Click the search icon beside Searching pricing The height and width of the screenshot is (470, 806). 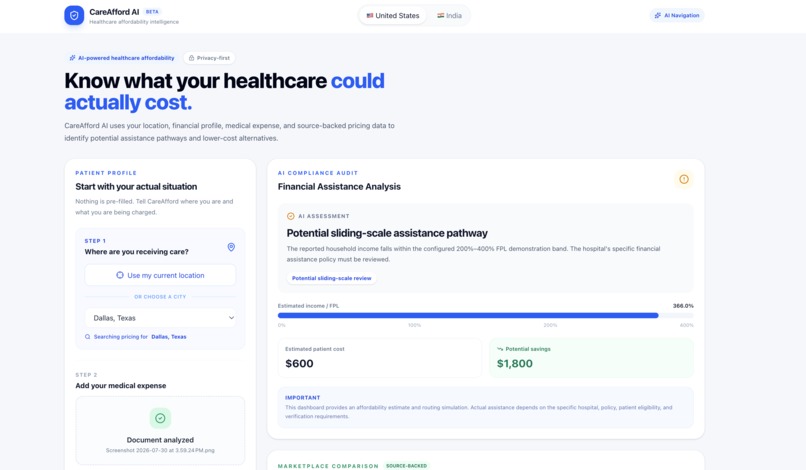pyautogui.click(x=87, y=337)
